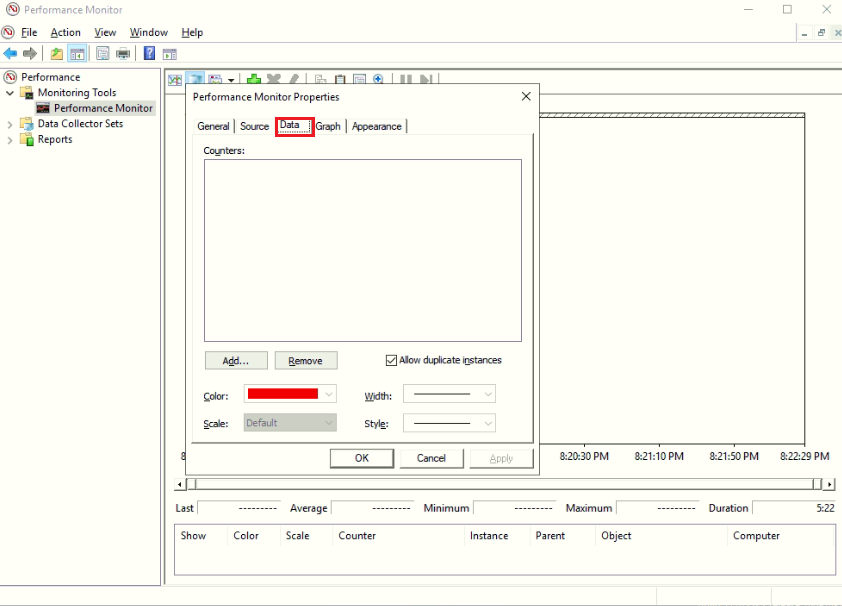Click the blue Back arrow in the toolbar
842x606 pixels.
(10, 54)
